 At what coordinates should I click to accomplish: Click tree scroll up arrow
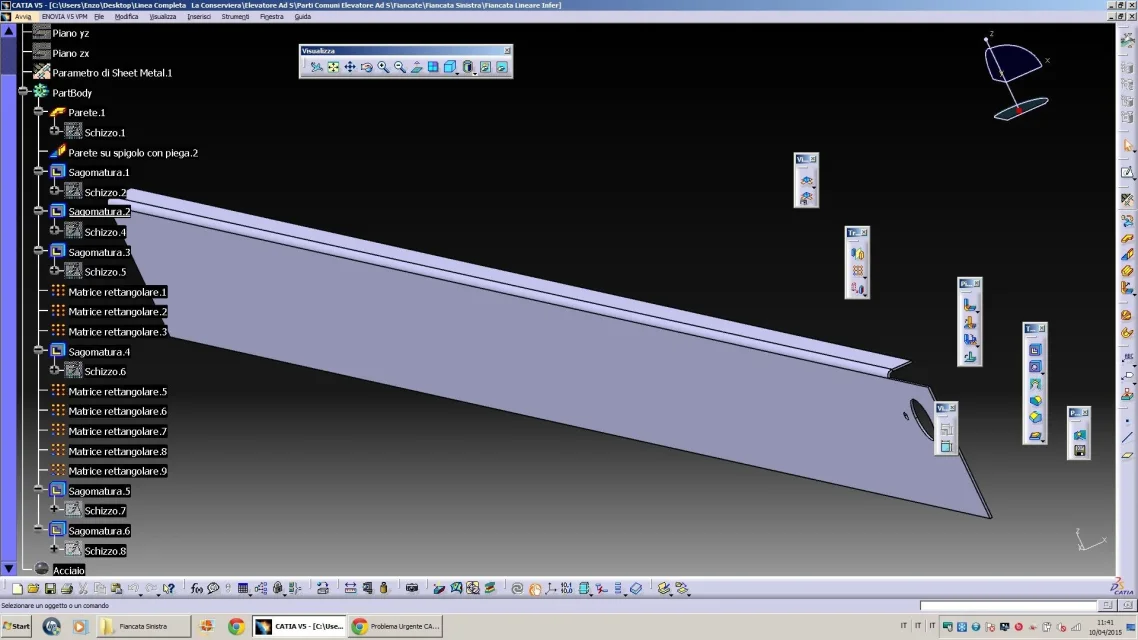point(9,31)
